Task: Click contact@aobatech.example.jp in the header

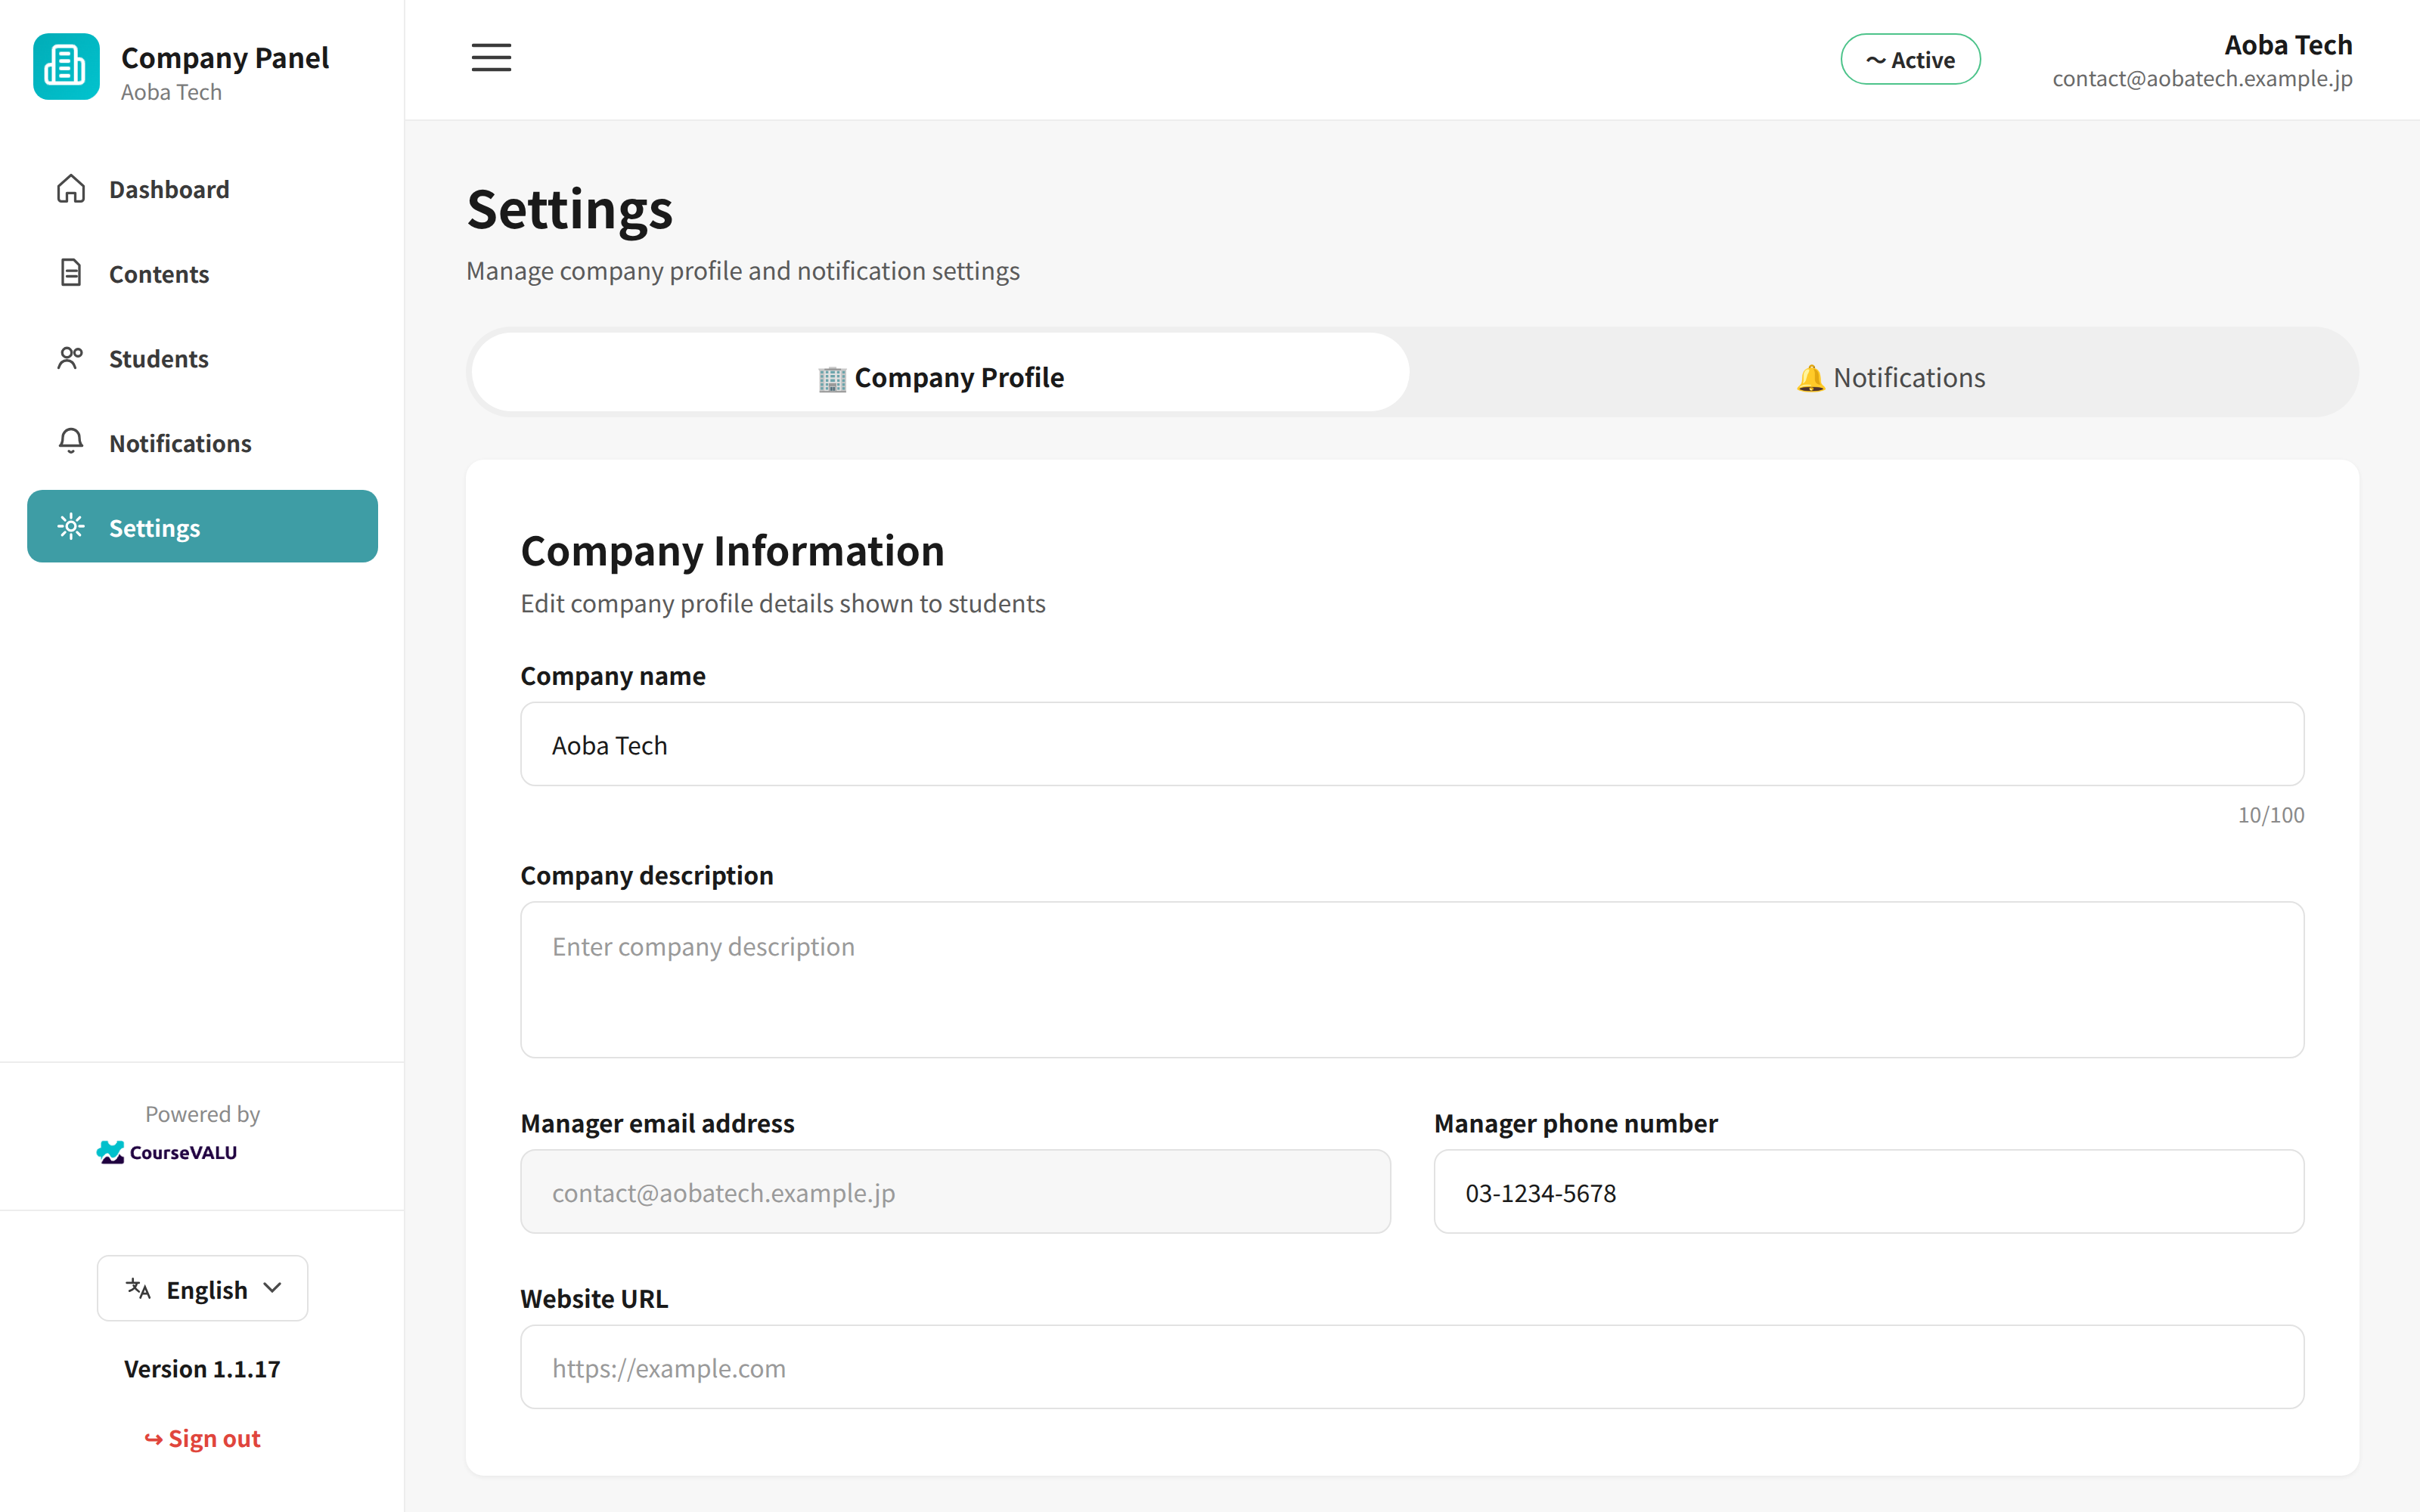Action: coord(2202,79)
